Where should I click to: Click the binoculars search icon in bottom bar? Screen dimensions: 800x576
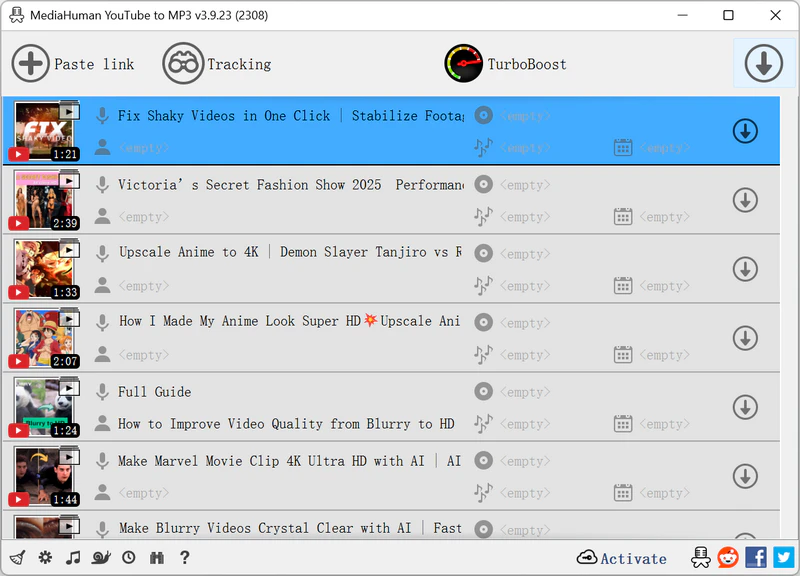pyautogui.click(x=157, y=558)
